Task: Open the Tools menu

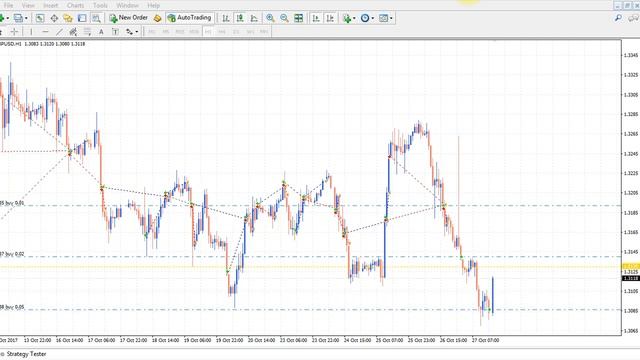Action: coord(100,5)
